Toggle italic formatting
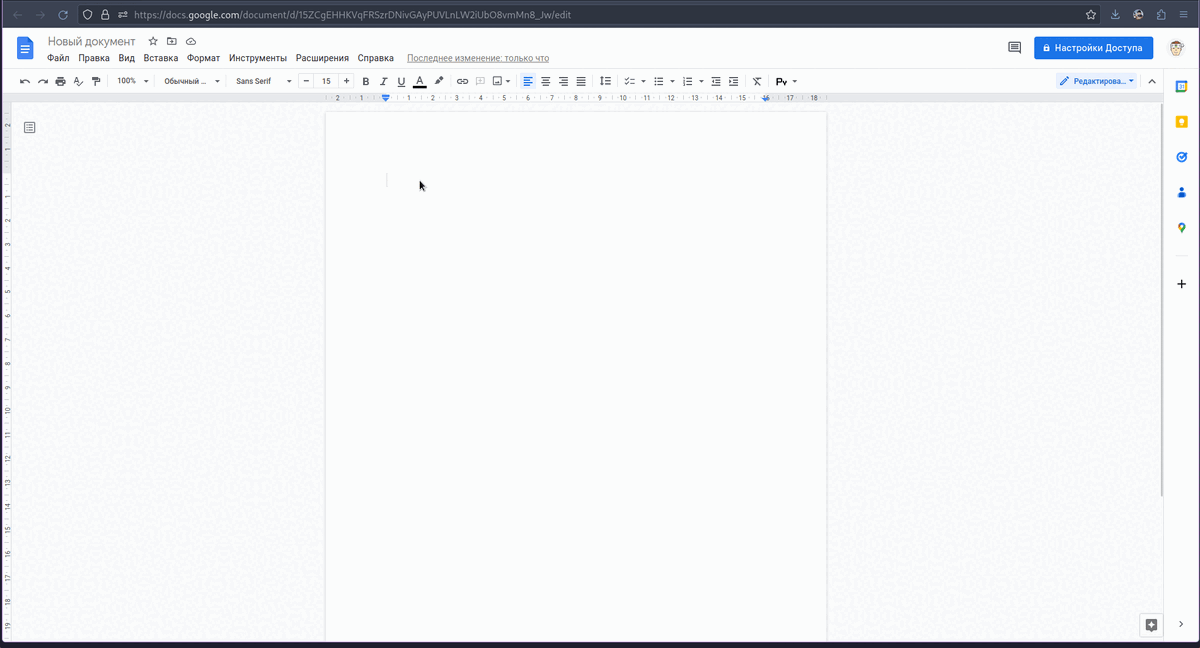 (x=383, y=81)
